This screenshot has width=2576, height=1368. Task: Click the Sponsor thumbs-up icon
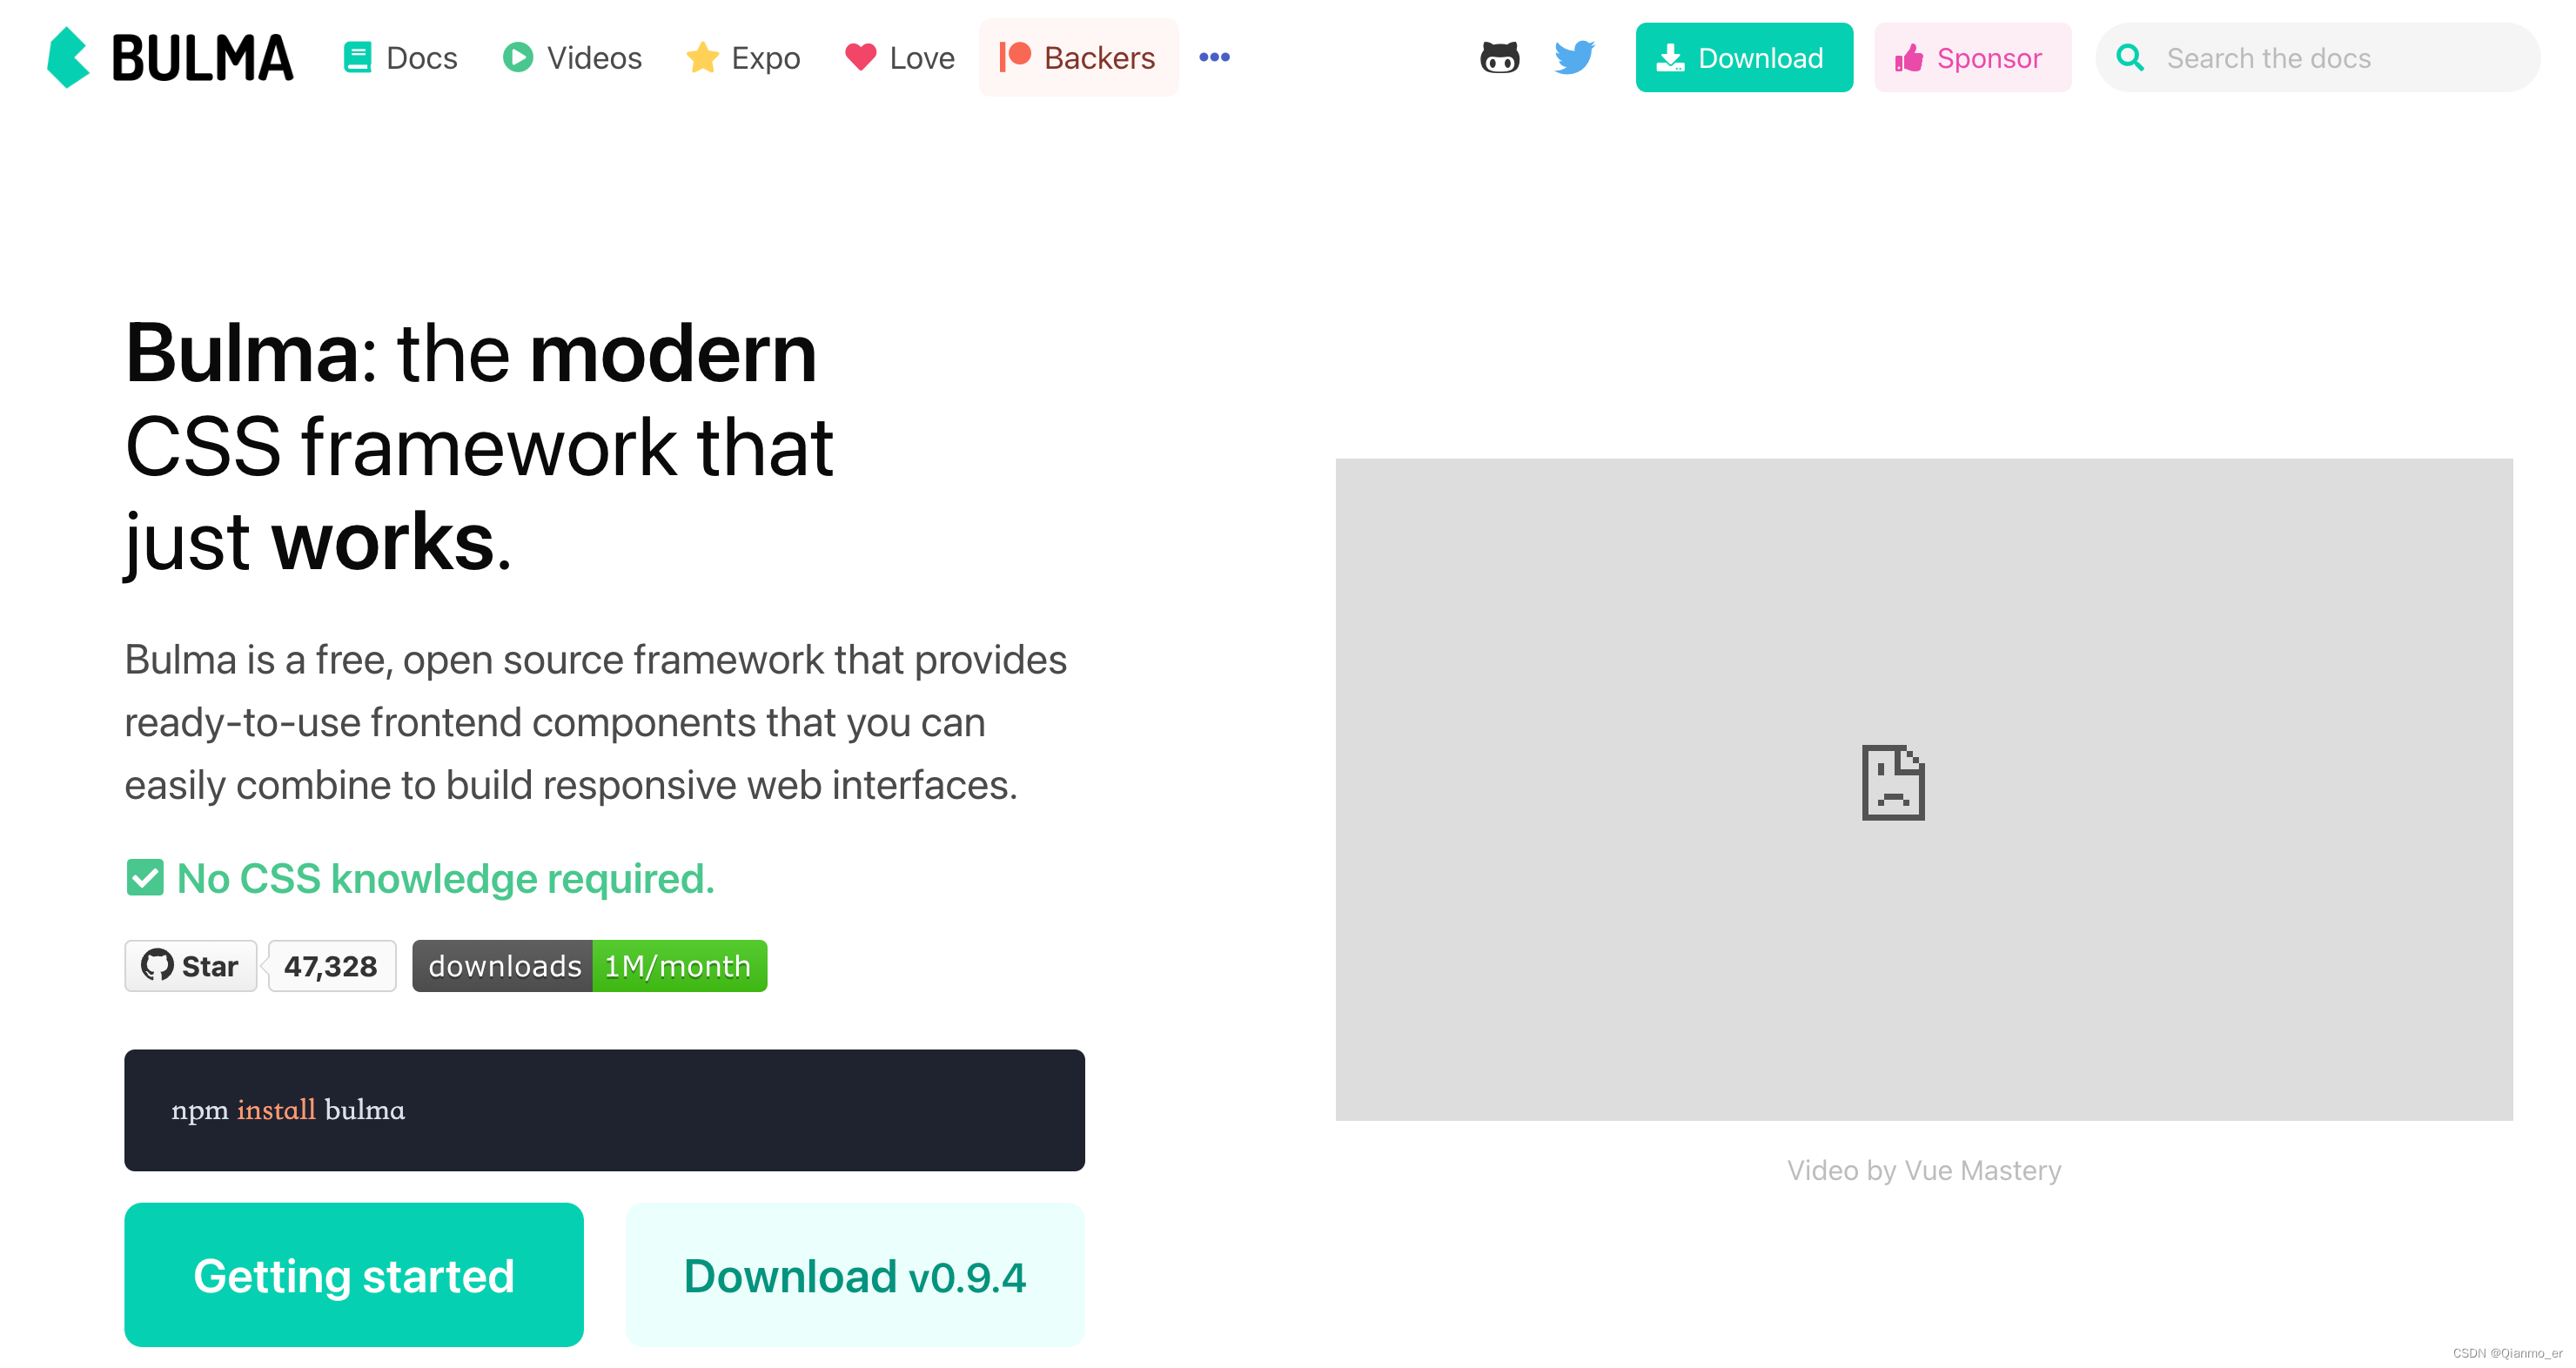1909,58
